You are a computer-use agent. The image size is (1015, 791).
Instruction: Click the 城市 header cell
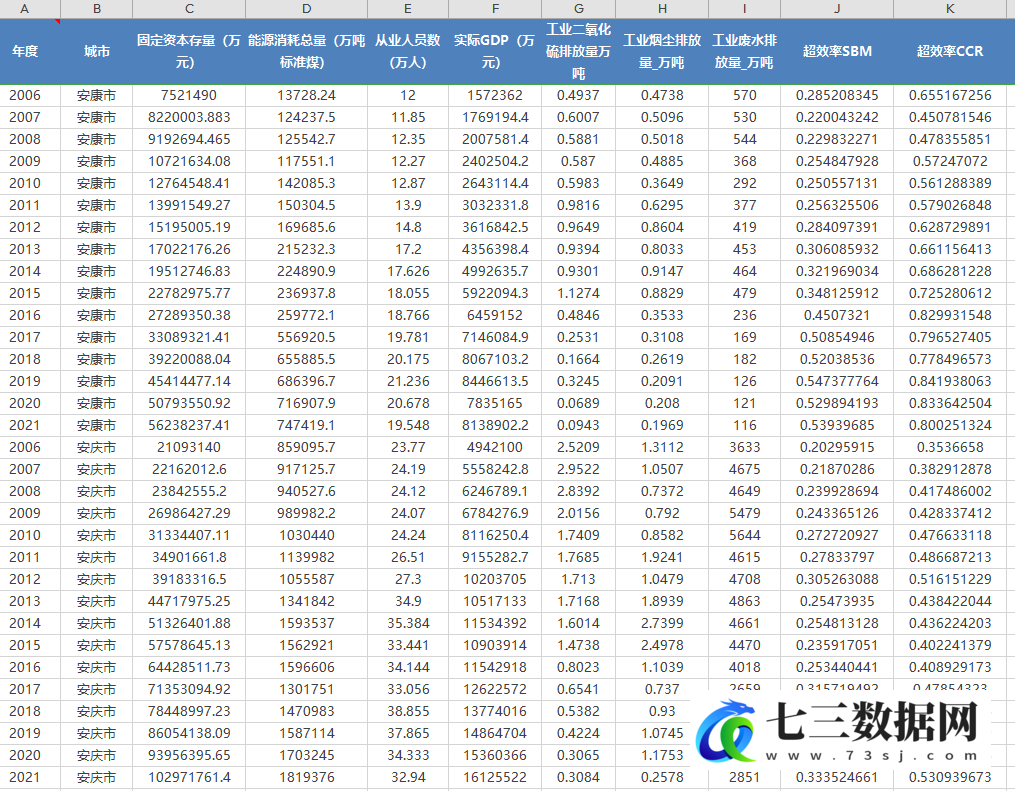[96, 51]
